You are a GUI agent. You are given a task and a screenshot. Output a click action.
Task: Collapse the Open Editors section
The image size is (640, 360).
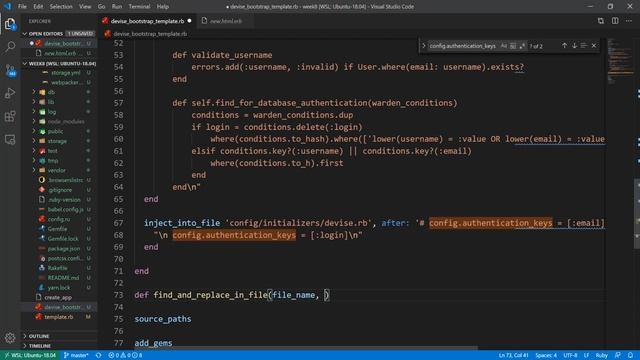59,33
